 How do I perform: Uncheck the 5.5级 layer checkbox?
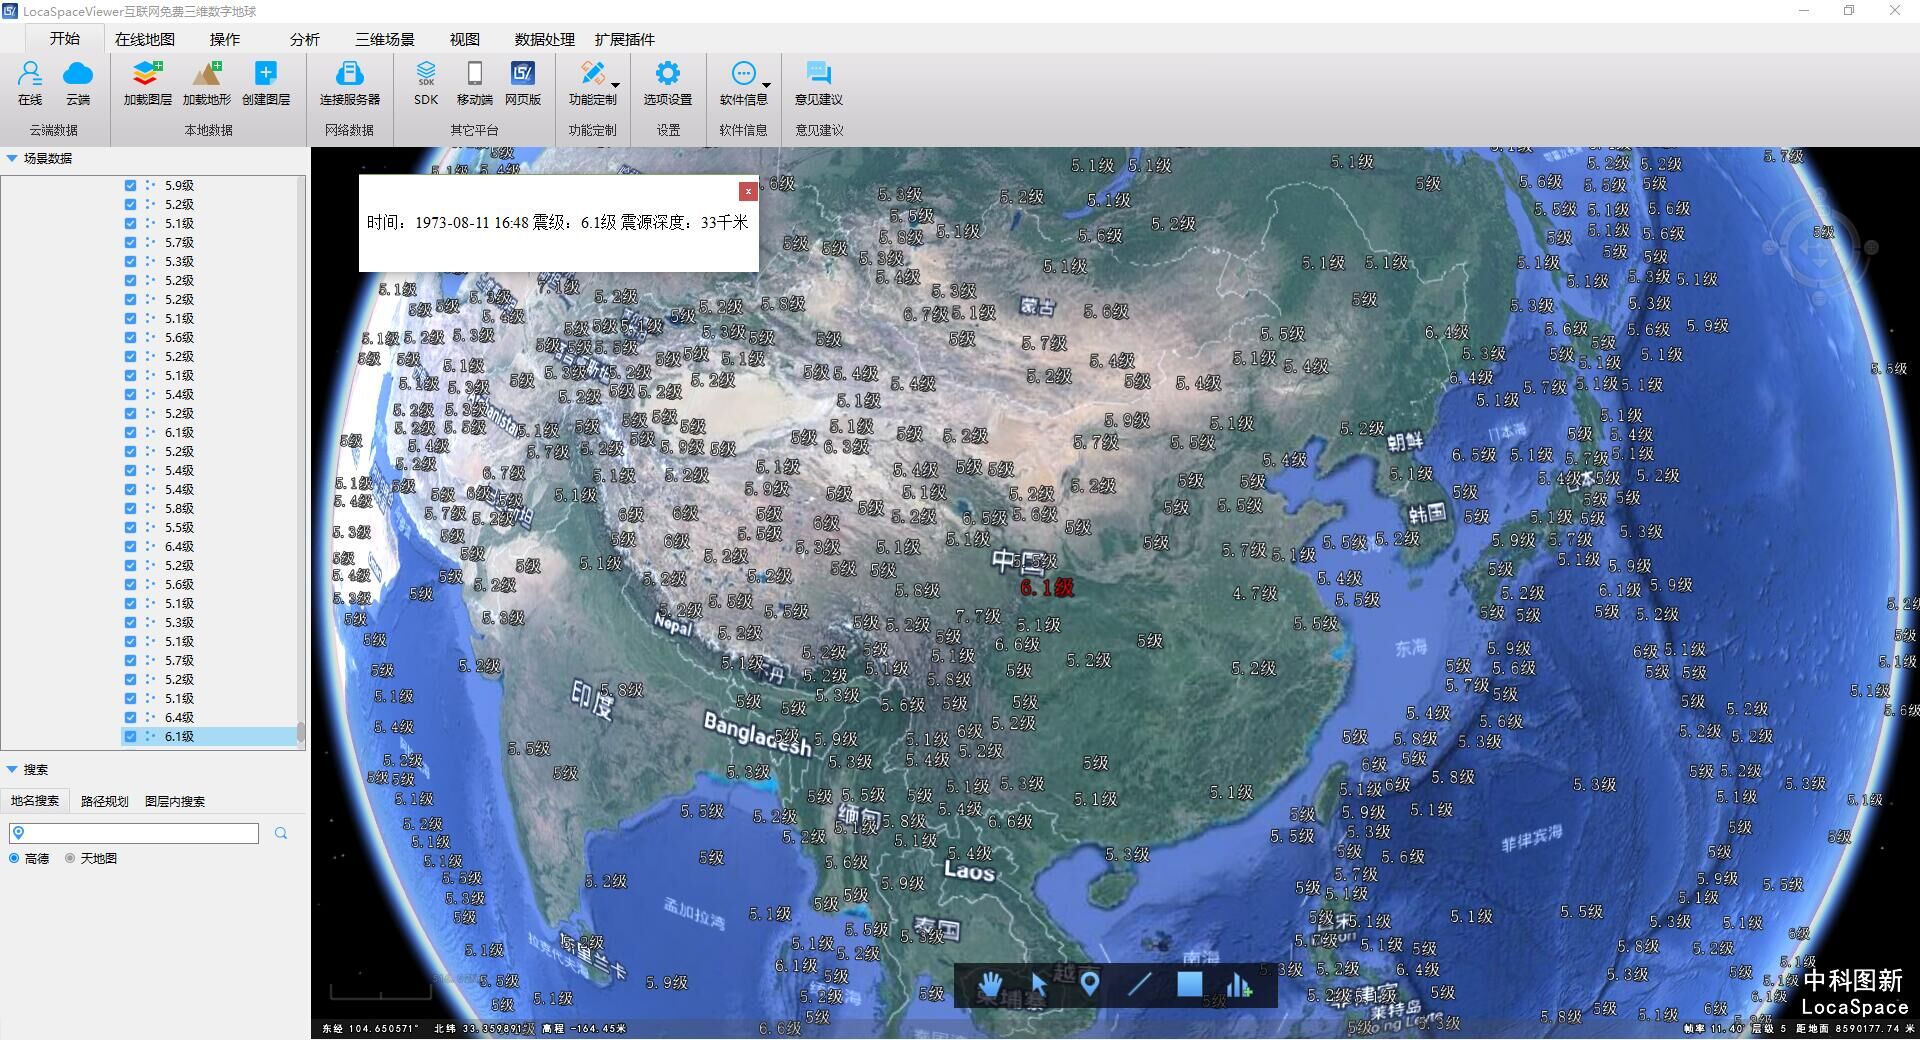[130, 527]
